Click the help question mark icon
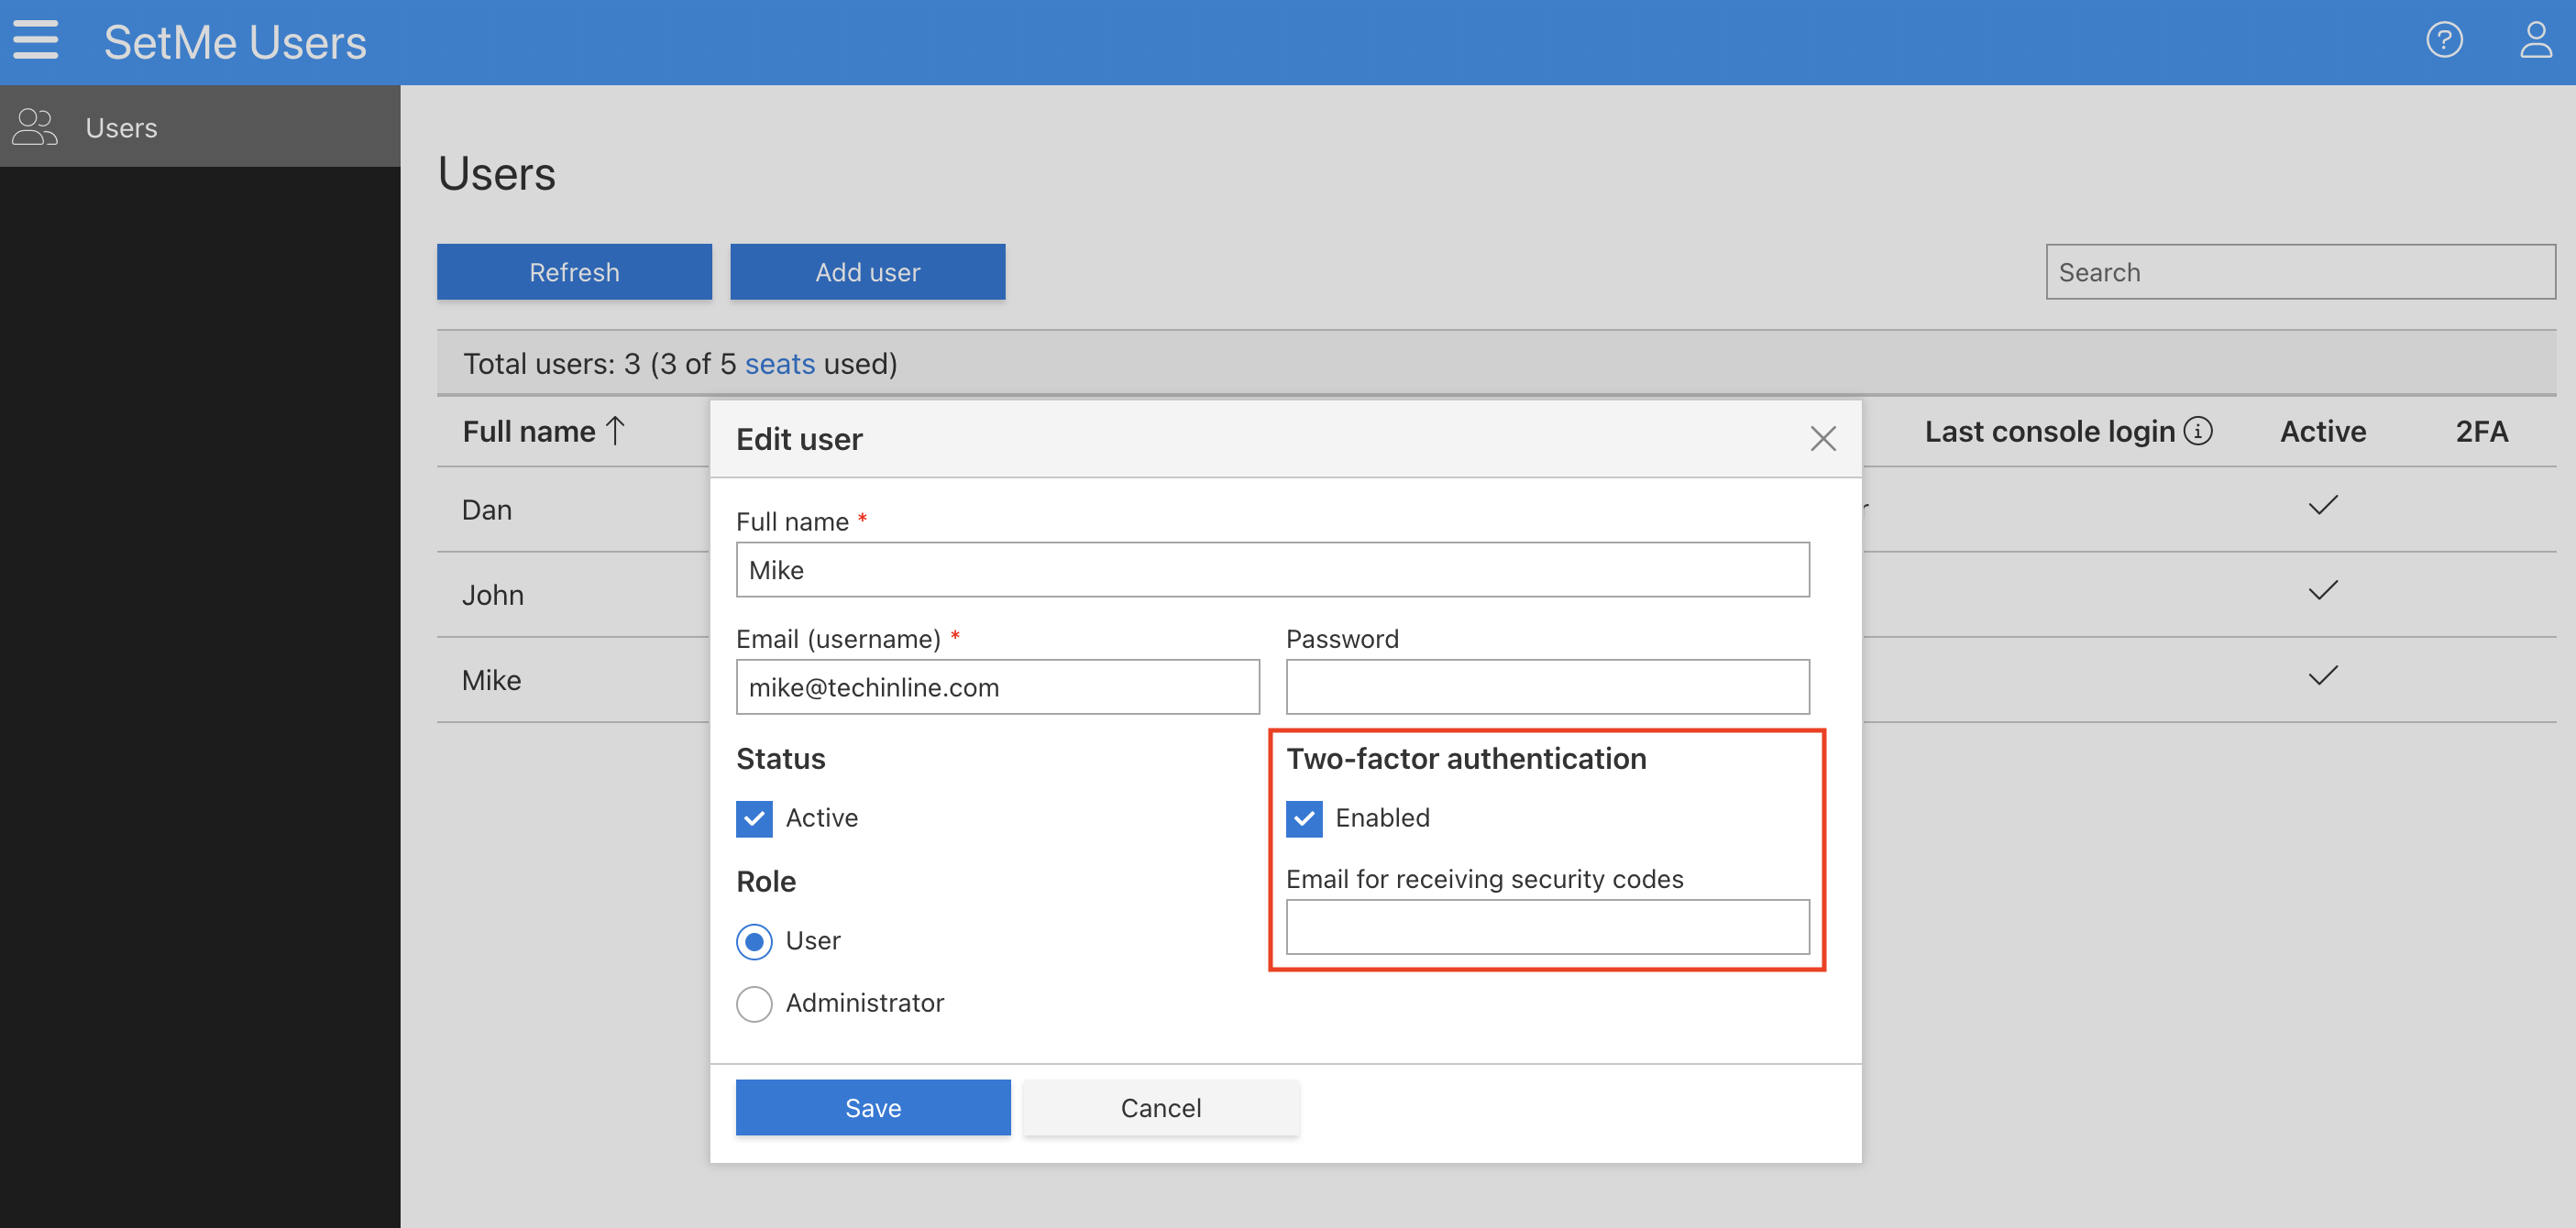2576x1228 pixels. pyautogui.click(x=2444, y=41)
